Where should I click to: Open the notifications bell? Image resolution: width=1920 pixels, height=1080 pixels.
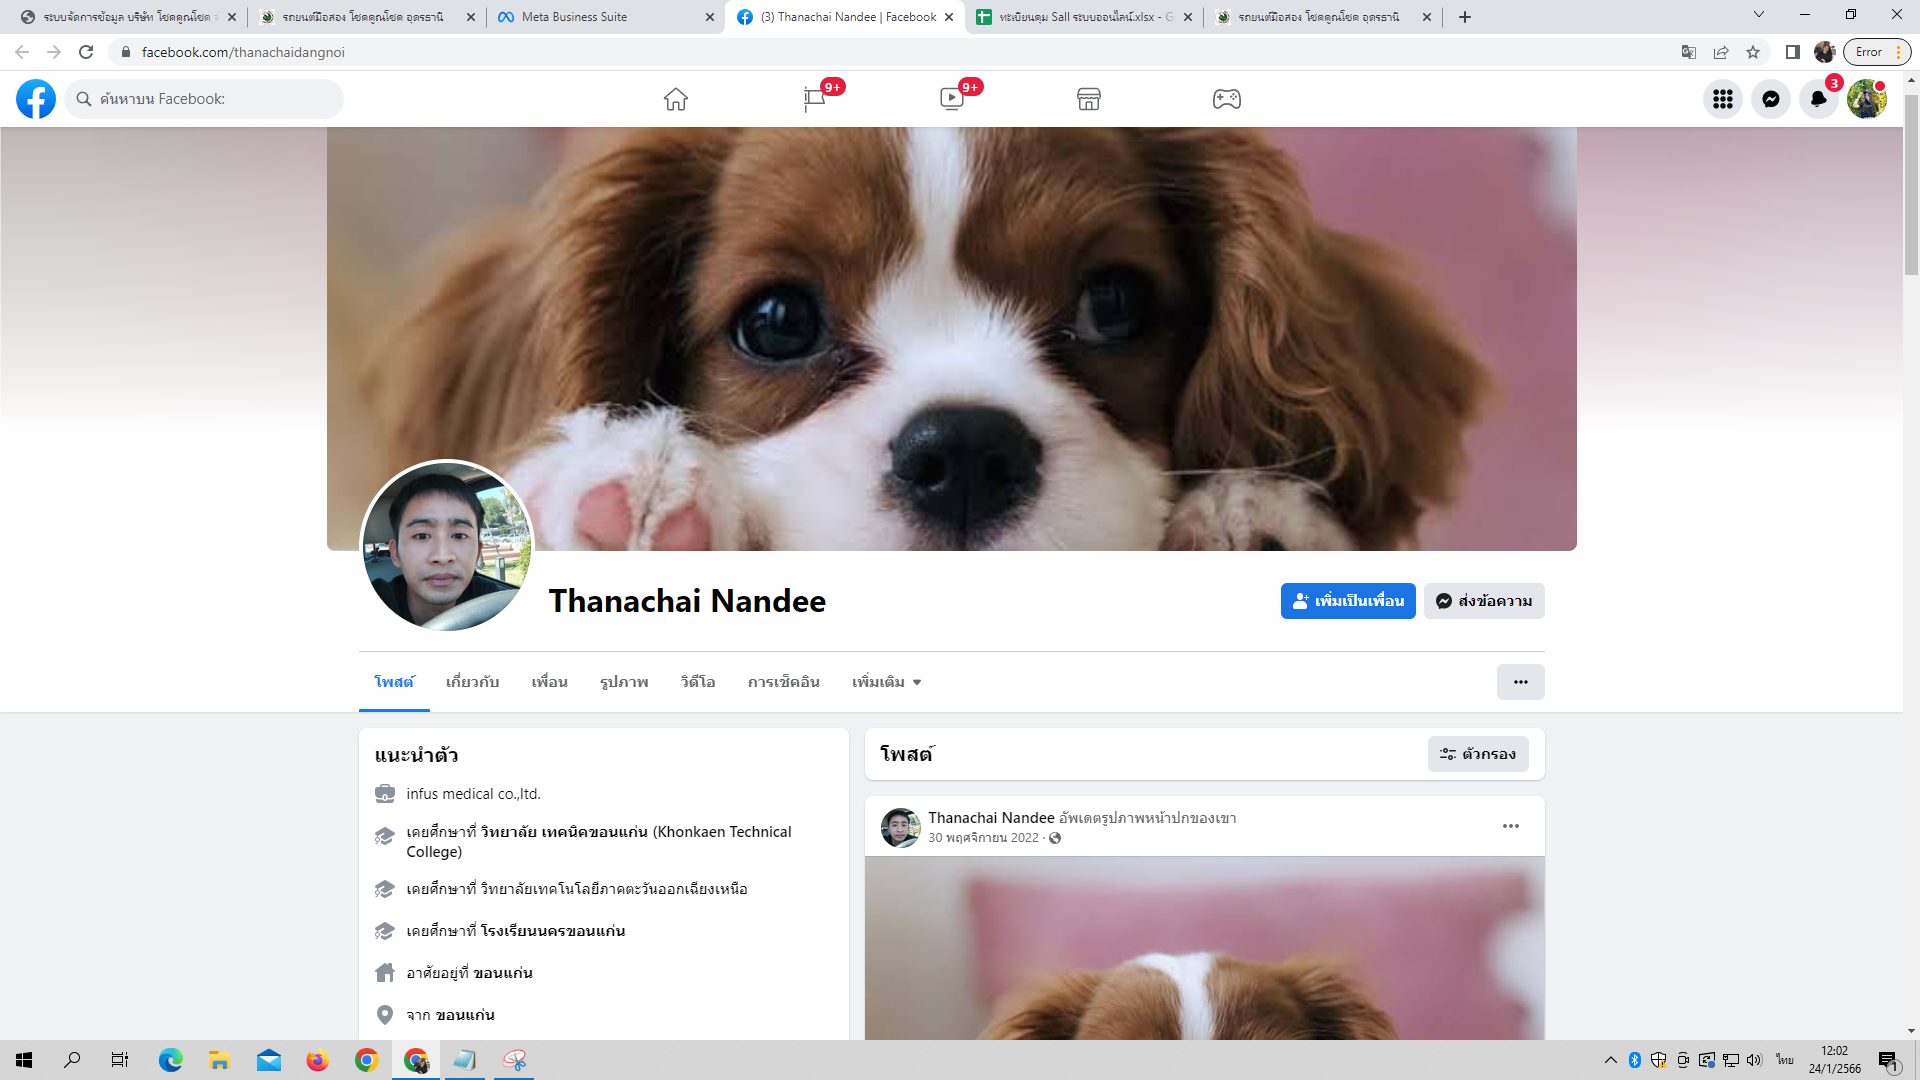pyautogui.click(x=1818, y=99)
